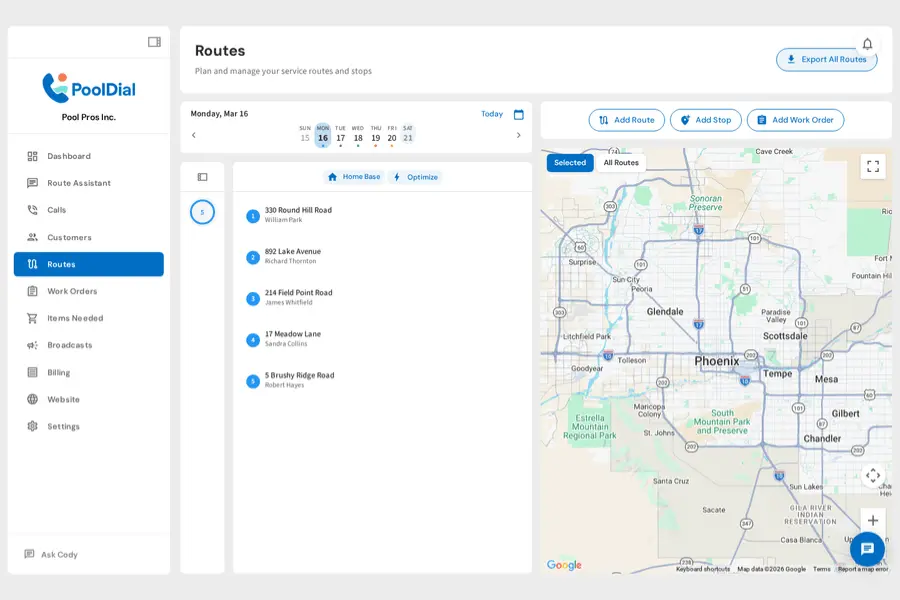
Task: Click Export All Routes button
Action: pyautogui.click(x=827, y=59)
